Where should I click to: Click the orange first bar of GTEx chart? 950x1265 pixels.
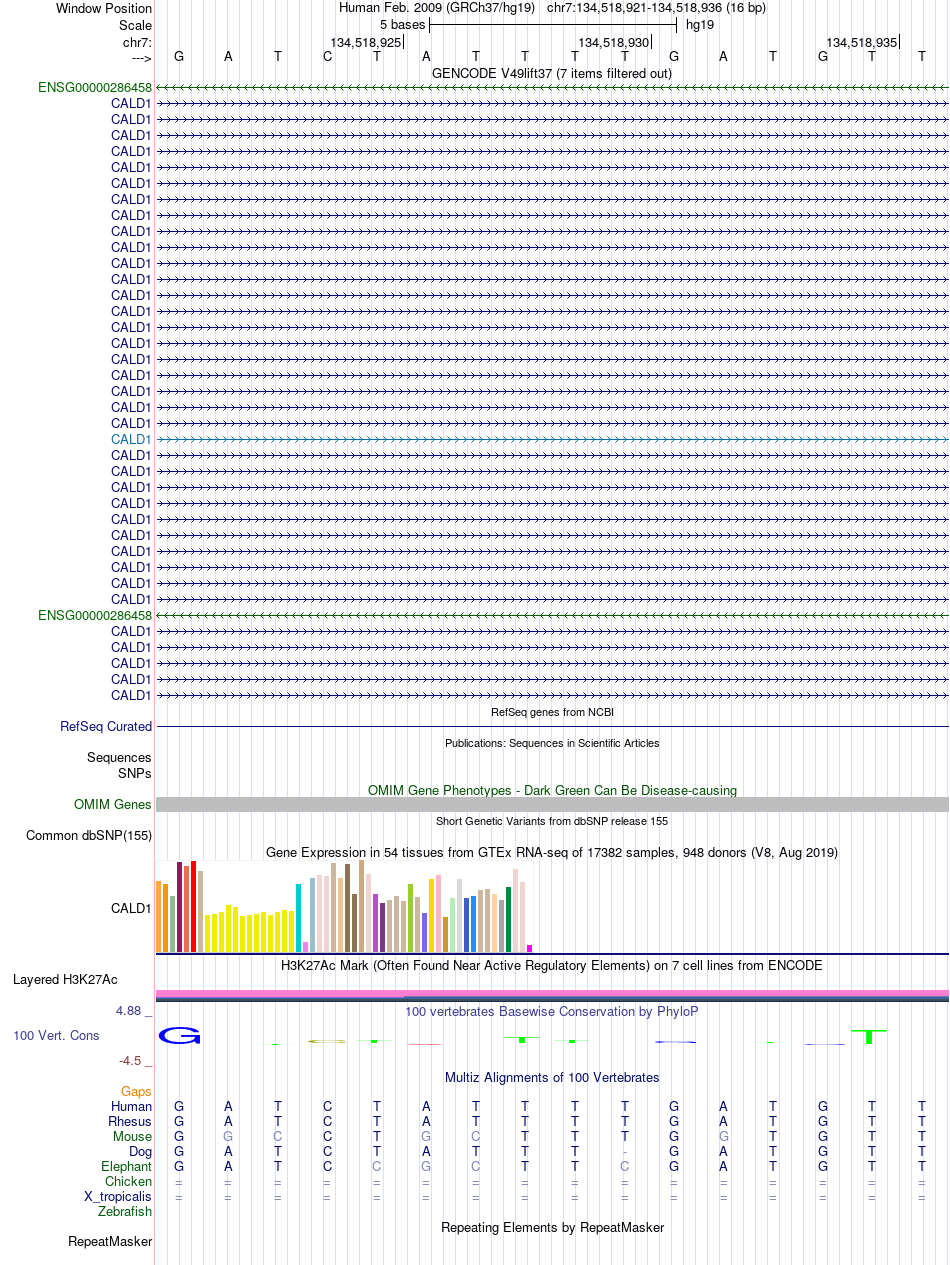coord(159,916)
